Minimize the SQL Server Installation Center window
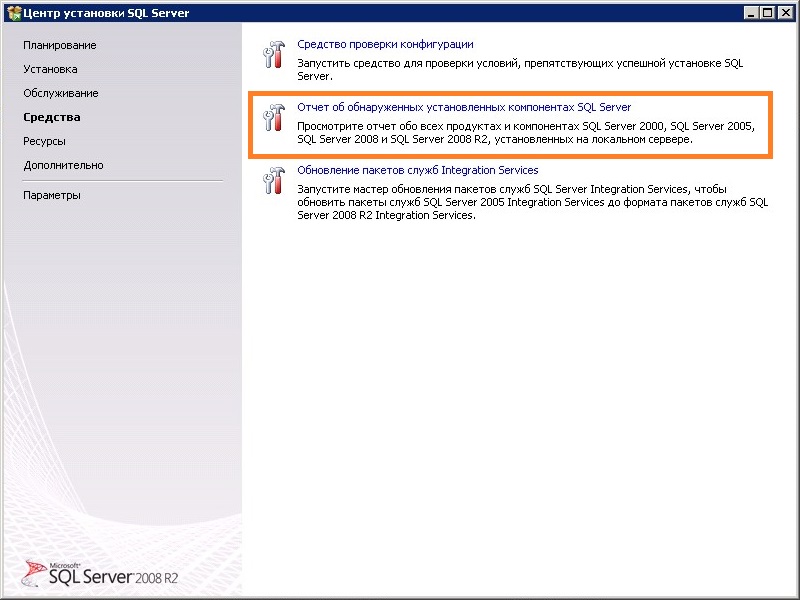800x600 pixels. coord(751,12)
